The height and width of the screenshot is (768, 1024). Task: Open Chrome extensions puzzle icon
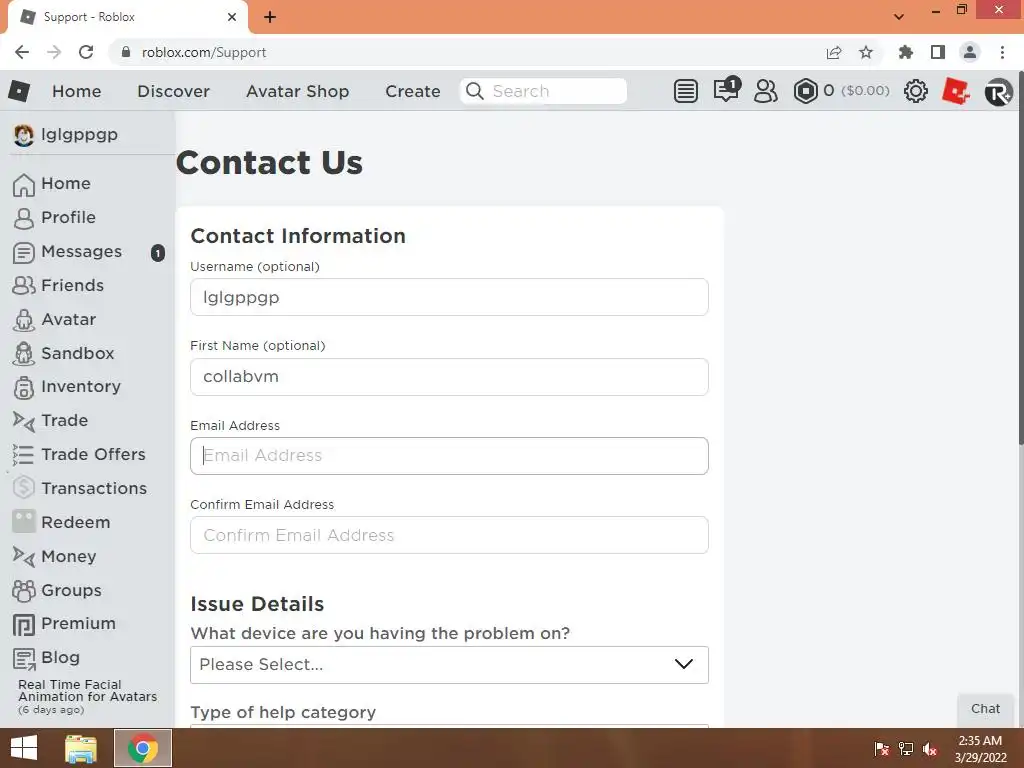pyautogui.click(x=905, y=52)
